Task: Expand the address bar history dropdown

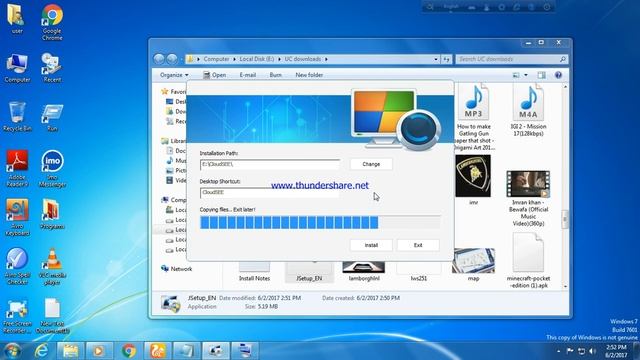Action: coord(436,59)
